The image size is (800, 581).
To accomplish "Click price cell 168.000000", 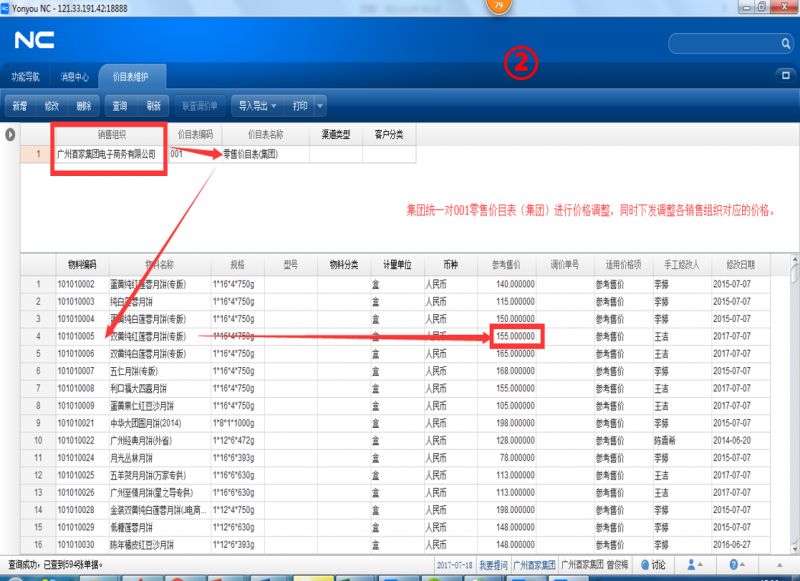I will [506, 371].
